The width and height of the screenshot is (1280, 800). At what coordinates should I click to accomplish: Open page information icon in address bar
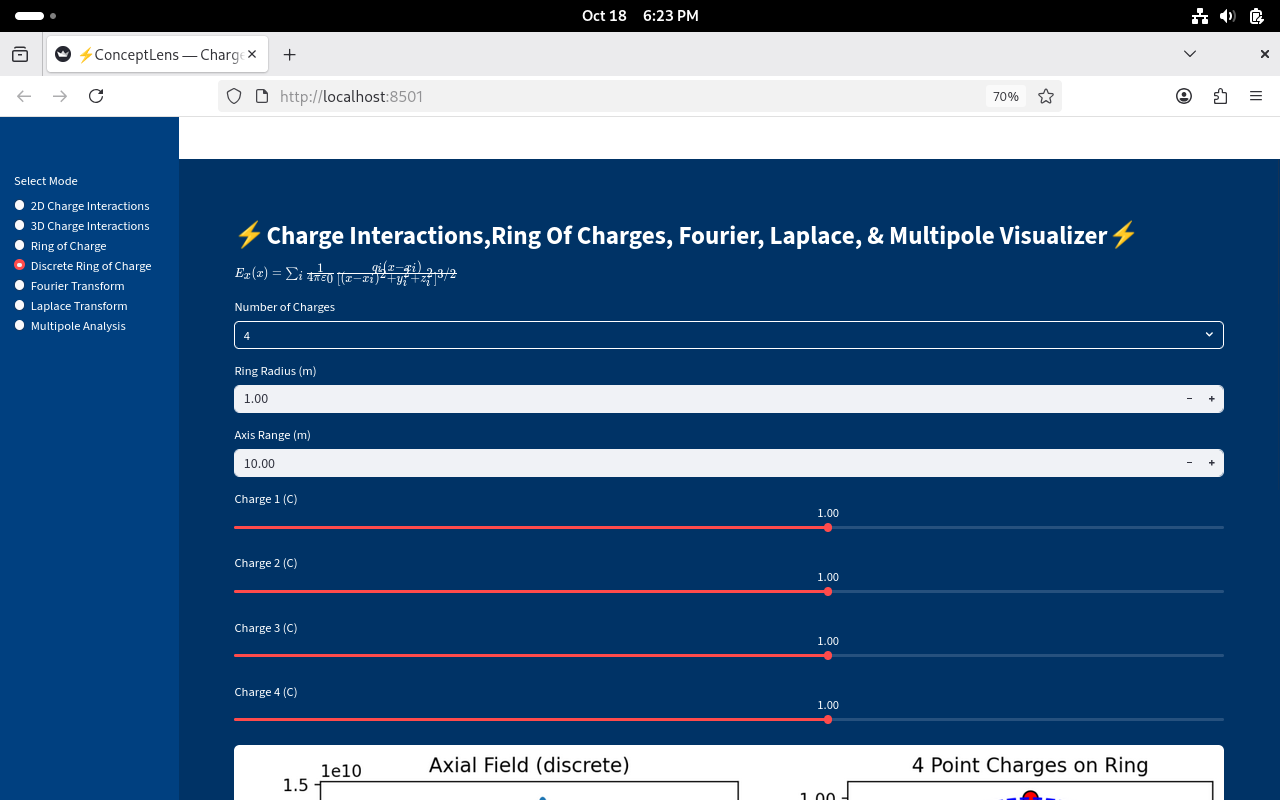[262, 96]
